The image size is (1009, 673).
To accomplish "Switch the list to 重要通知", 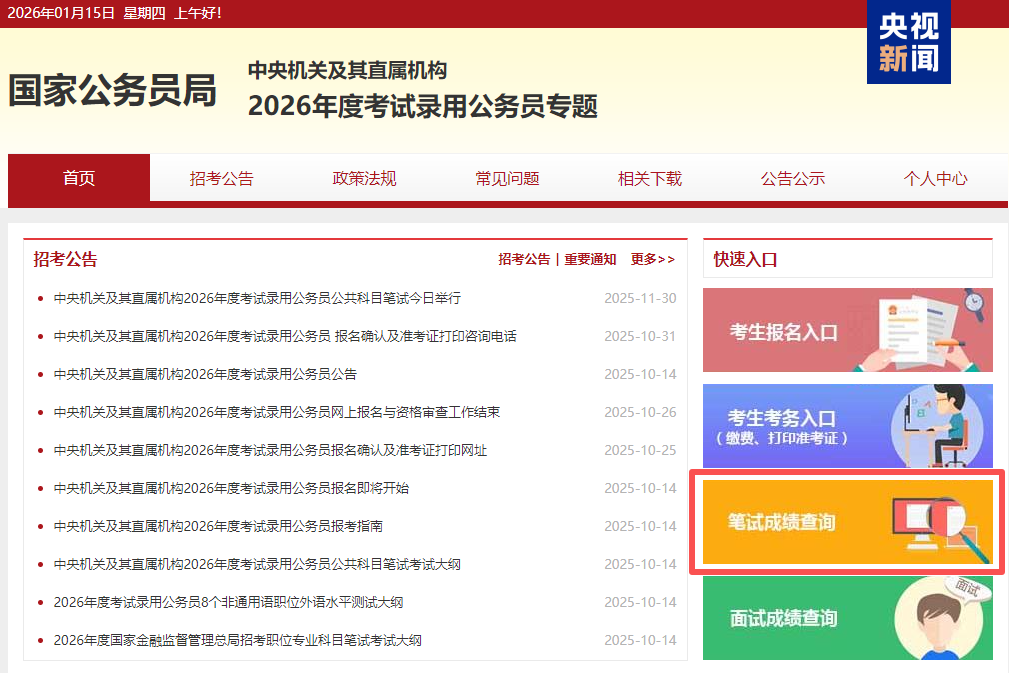I will [x=590, y=259].
